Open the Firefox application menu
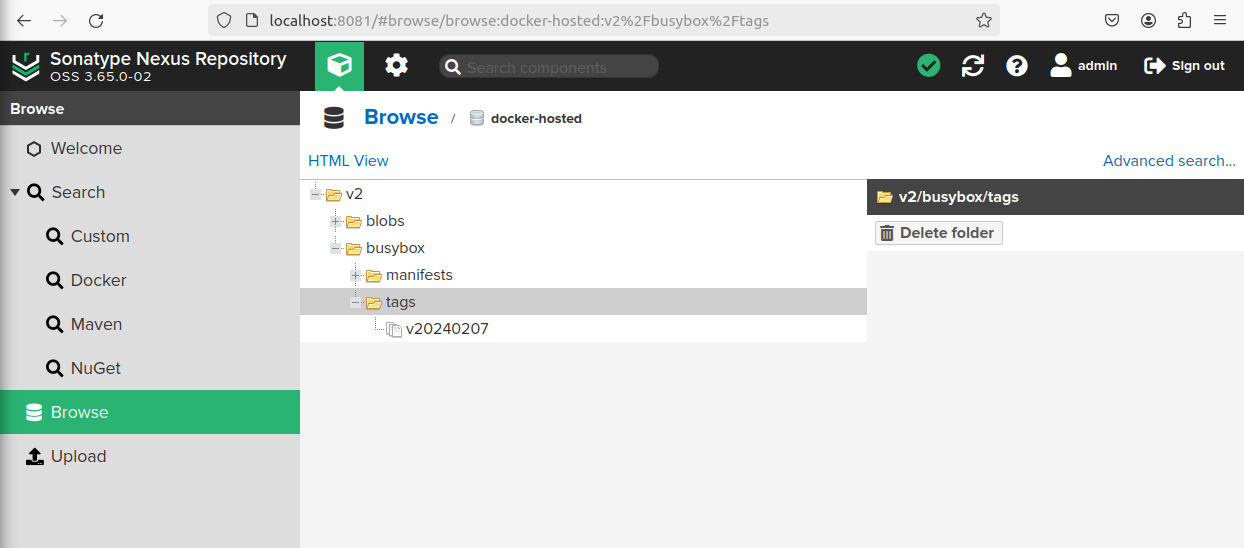Viewport: 1244px width, 548px height. [1220, 20]
